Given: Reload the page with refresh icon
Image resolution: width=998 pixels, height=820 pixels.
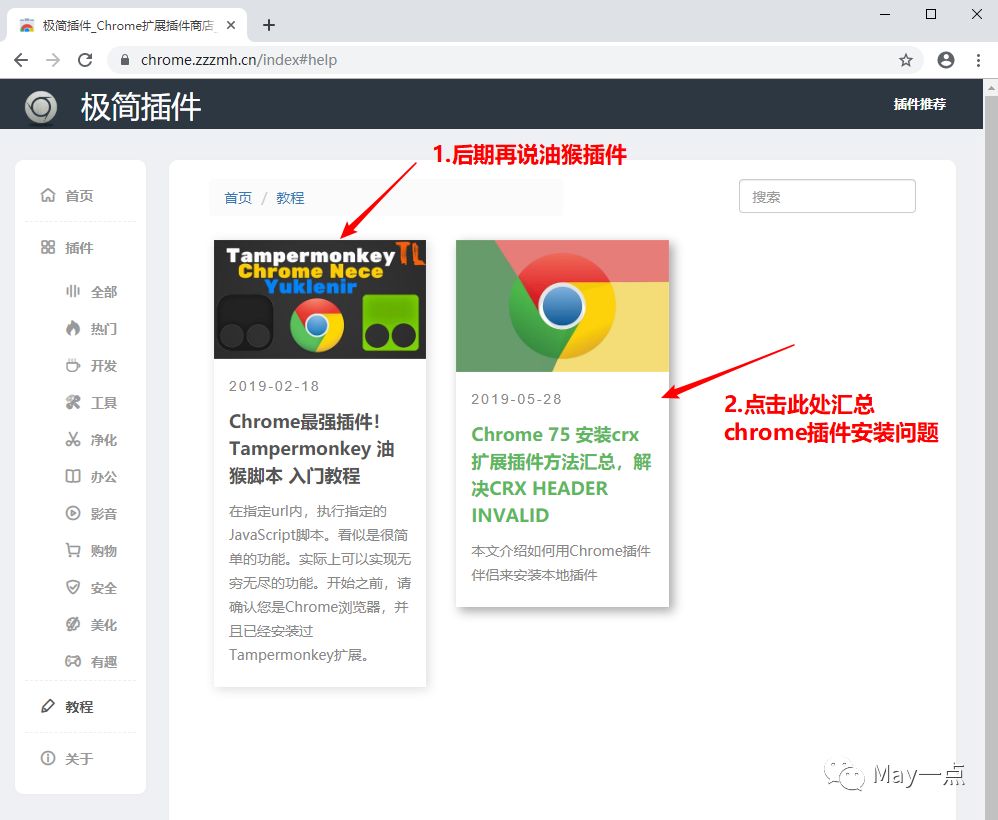Looking at the screenshot, I should [85, 60].
